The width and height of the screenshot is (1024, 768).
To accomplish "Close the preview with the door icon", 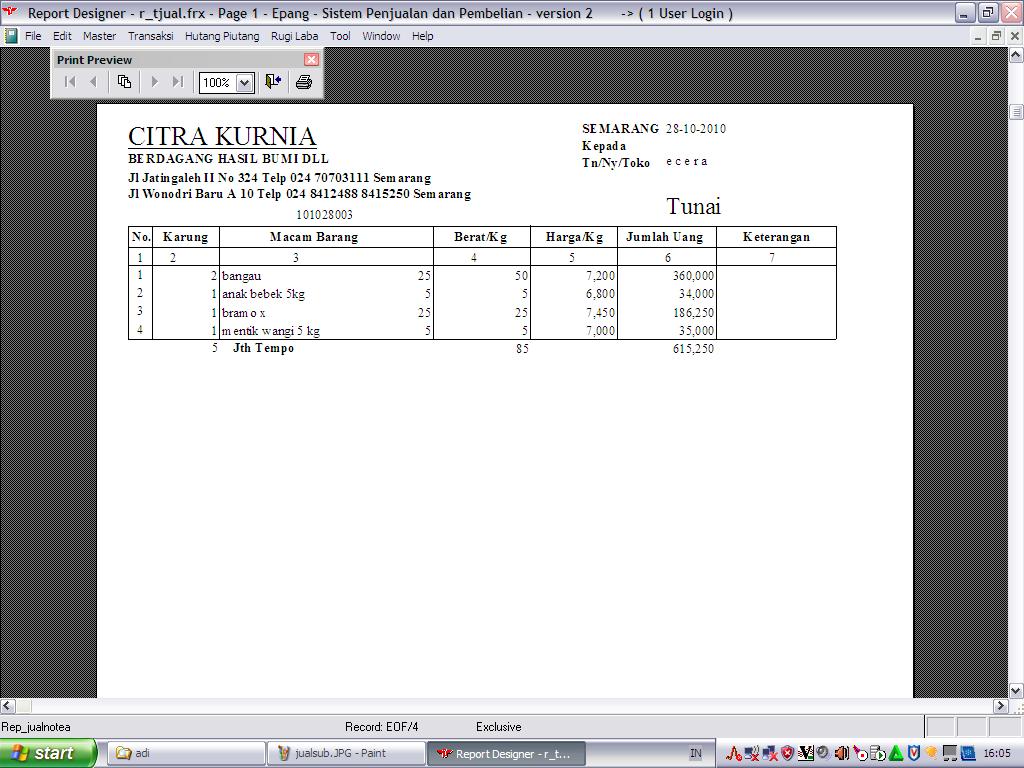I will tap(273, 82).
